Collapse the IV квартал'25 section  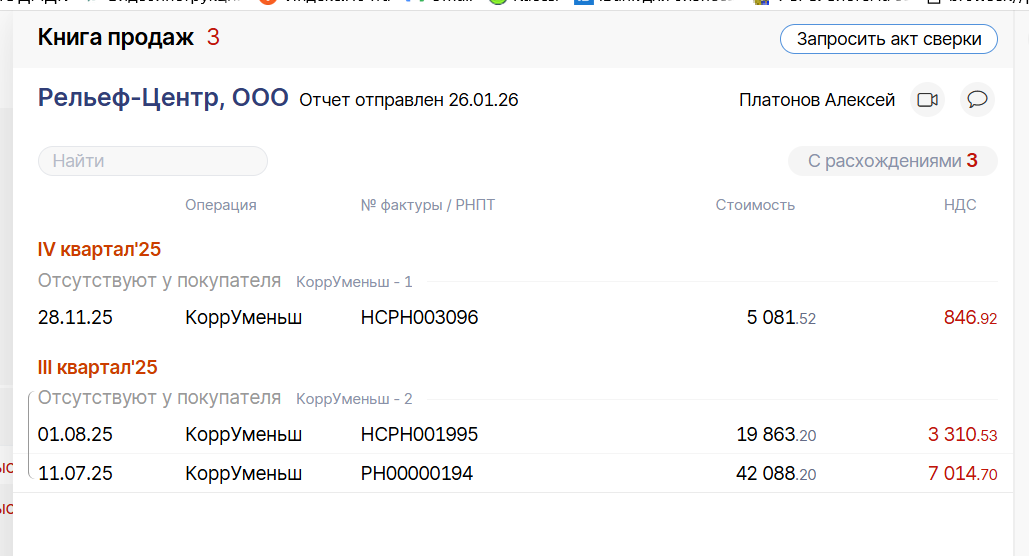[99, 250]
